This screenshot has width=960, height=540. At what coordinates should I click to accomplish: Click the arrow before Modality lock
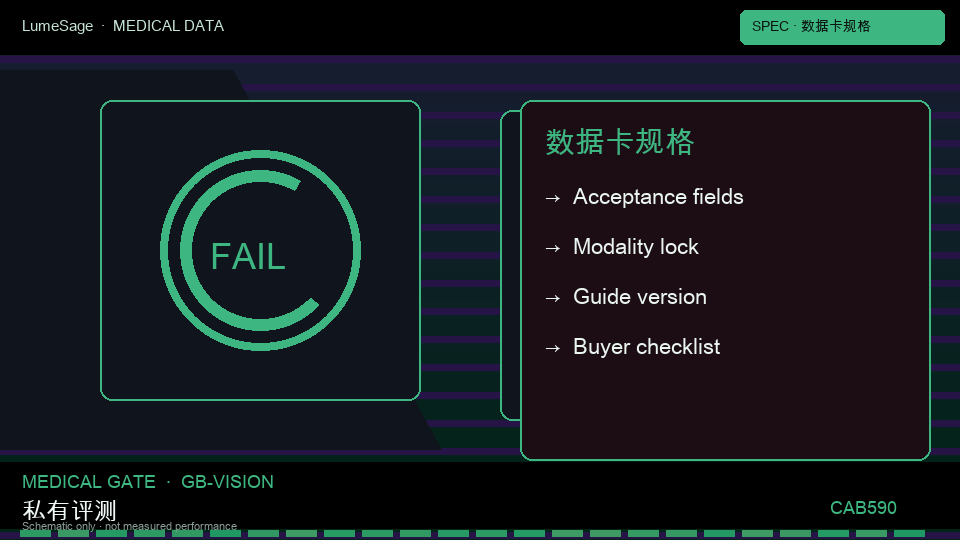click(552, 248)
